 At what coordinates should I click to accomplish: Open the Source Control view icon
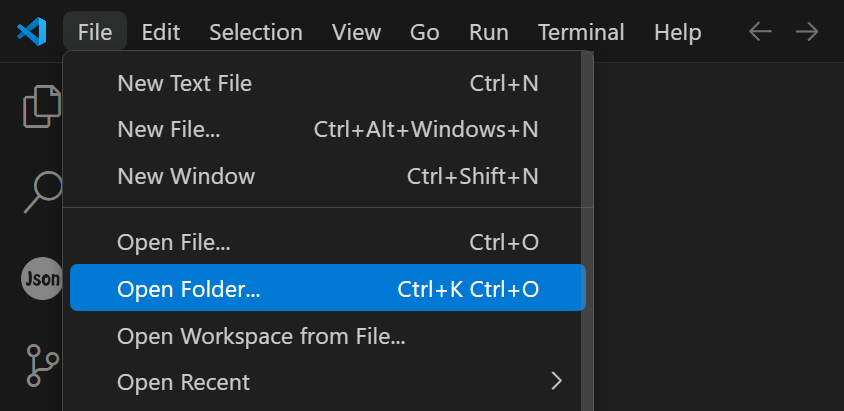42,365
